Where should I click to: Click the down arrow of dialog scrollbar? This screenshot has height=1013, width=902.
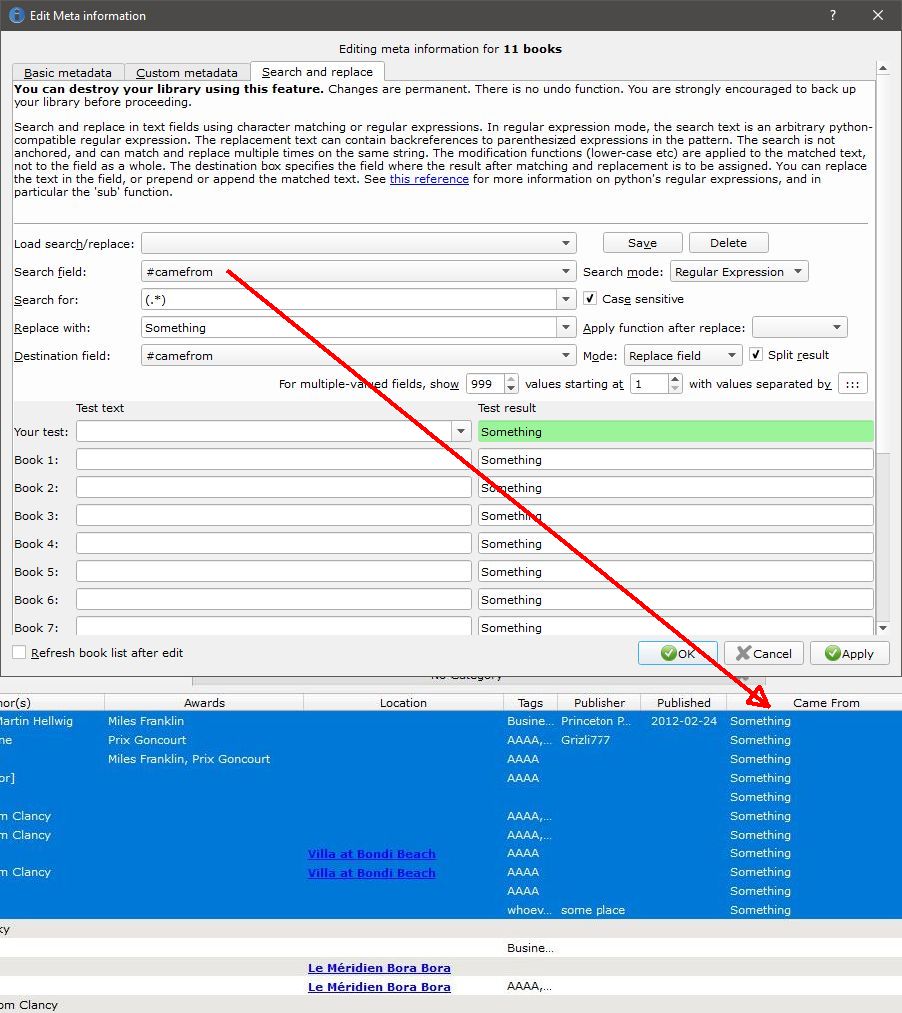(x=883, y=628)
